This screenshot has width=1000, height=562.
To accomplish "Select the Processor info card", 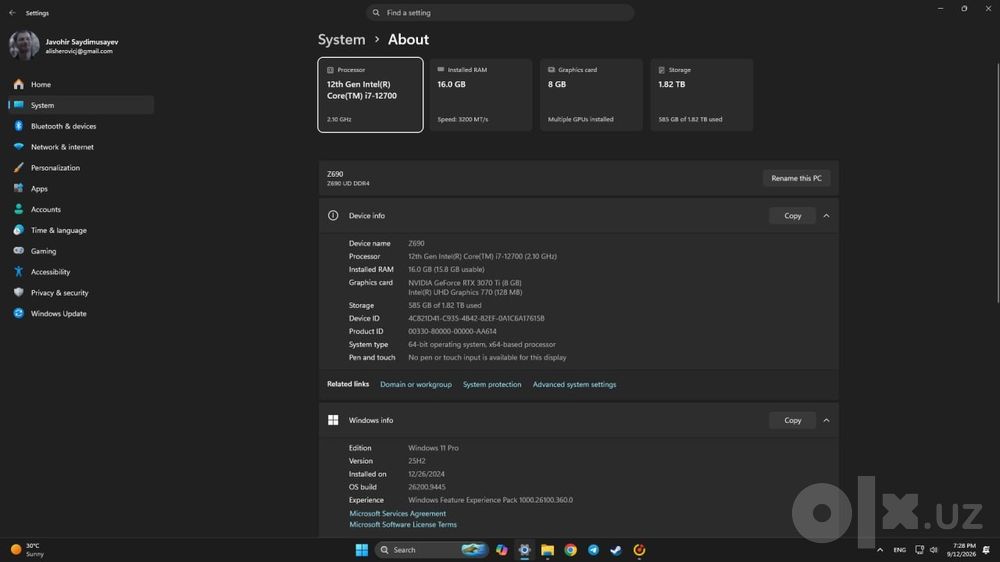I will (x=371, y=95).
